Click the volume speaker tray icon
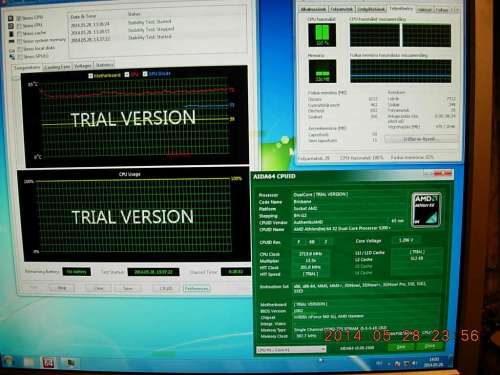This screenshot has width=500, height=375. pos(415,363)
